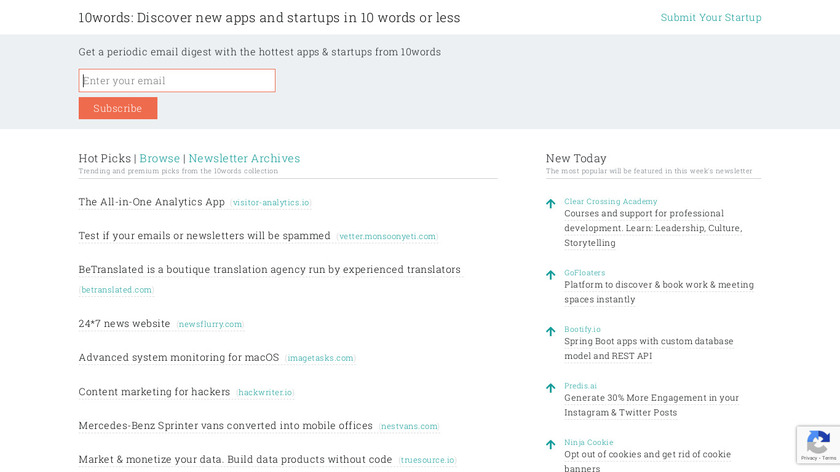Visit truesource.io link
The image size is (840, 472).
click(x=428, y=460)
